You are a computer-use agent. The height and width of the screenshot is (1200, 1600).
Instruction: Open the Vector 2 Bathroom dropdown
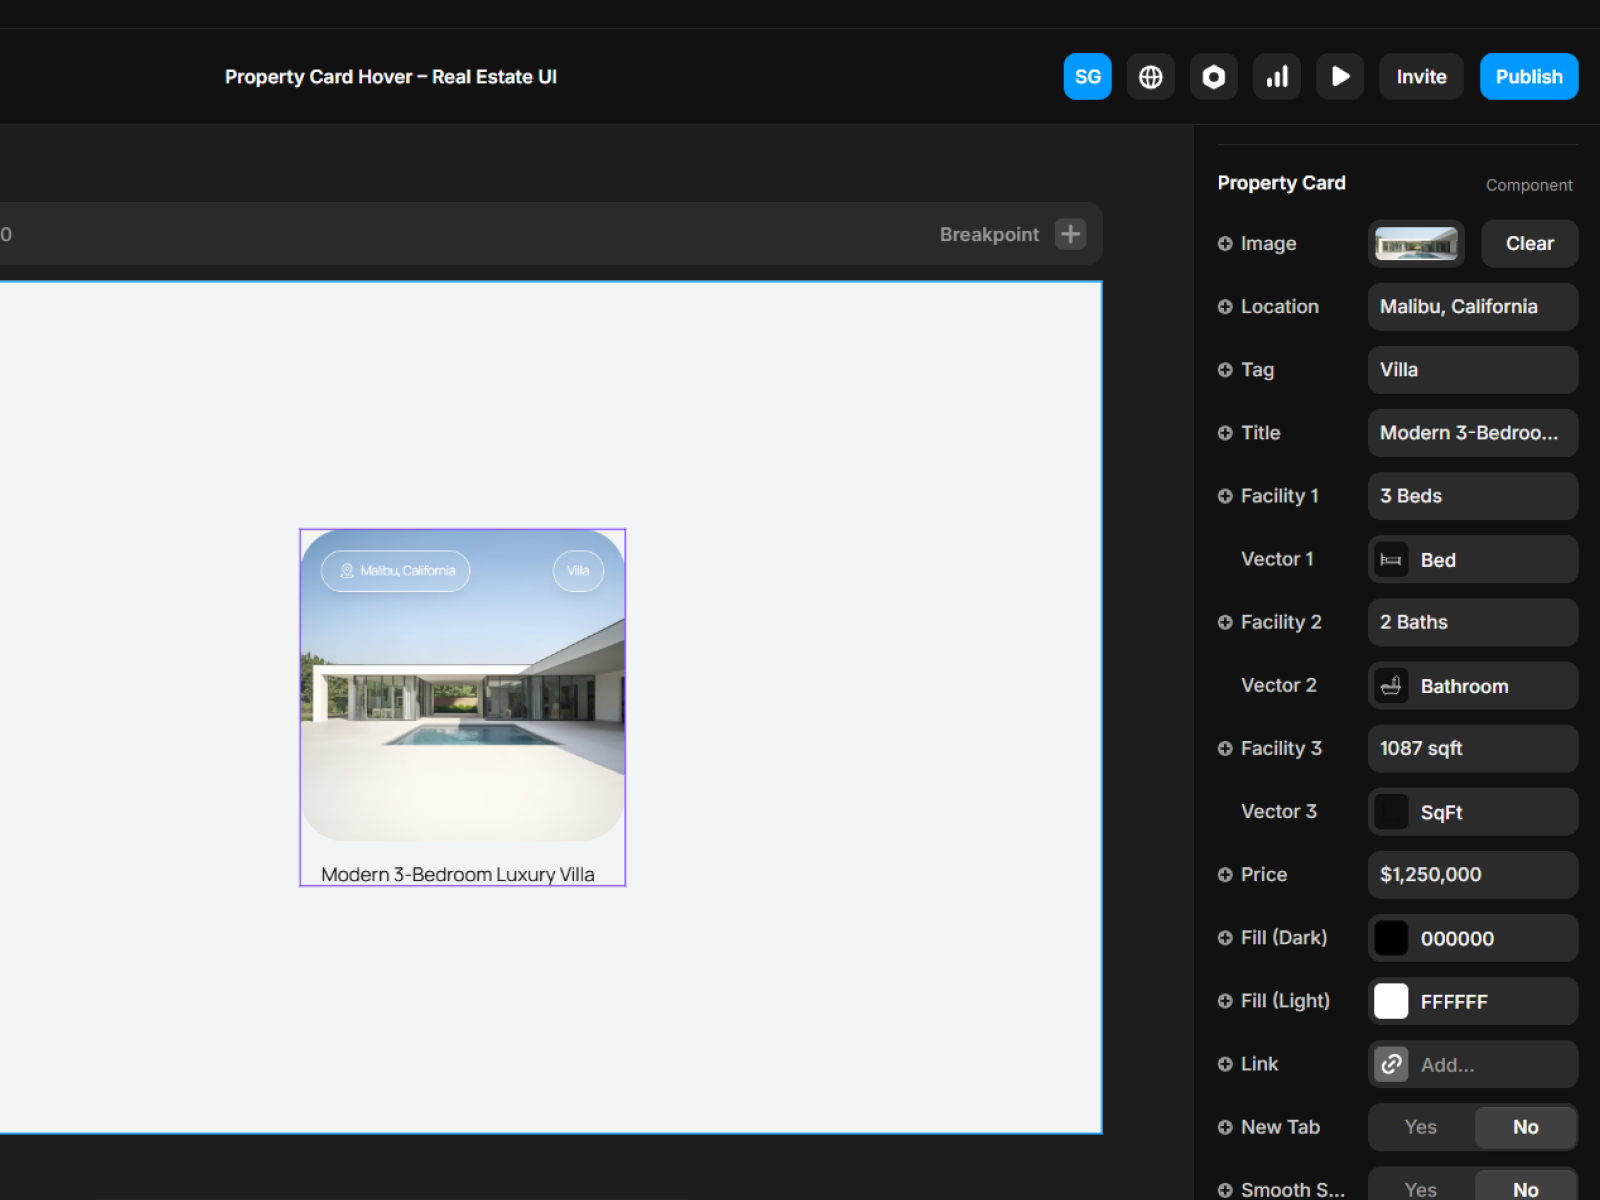tap(1472, 686)
